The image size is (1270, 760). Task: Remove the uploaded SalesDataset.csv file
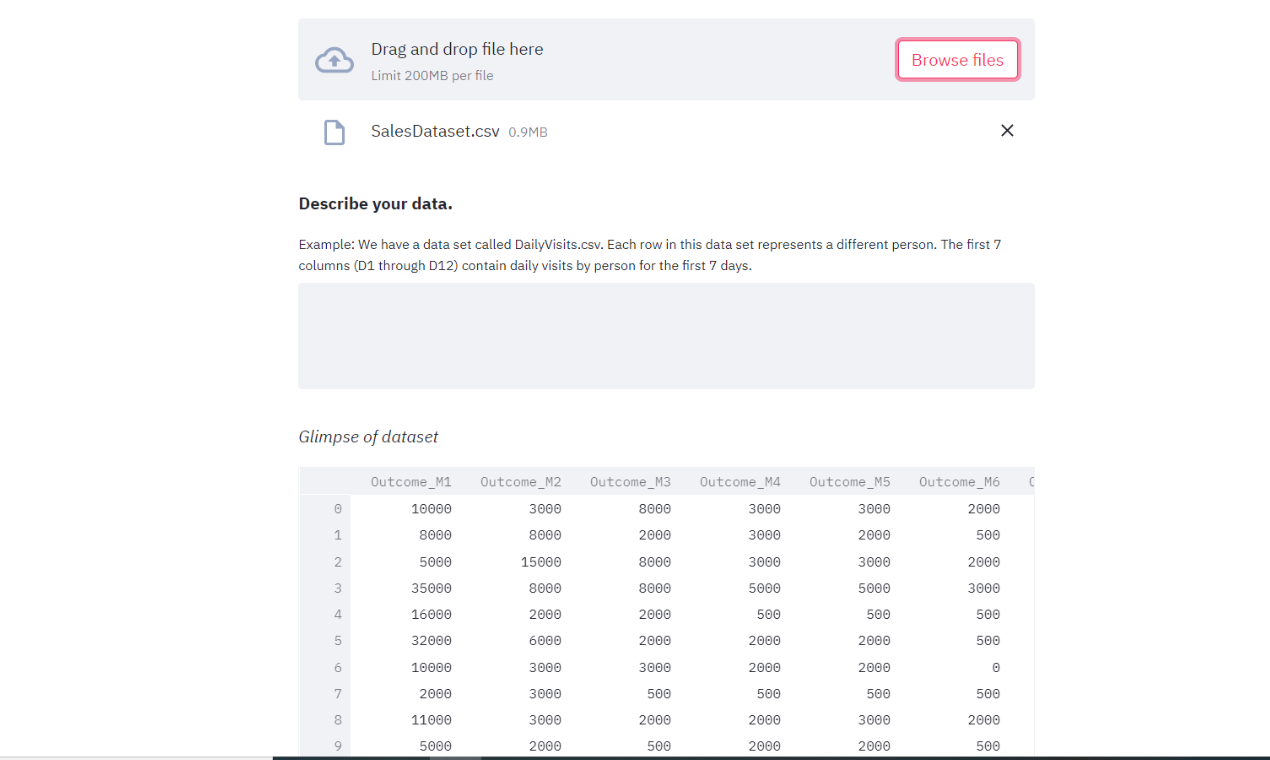coord(1007,131)
